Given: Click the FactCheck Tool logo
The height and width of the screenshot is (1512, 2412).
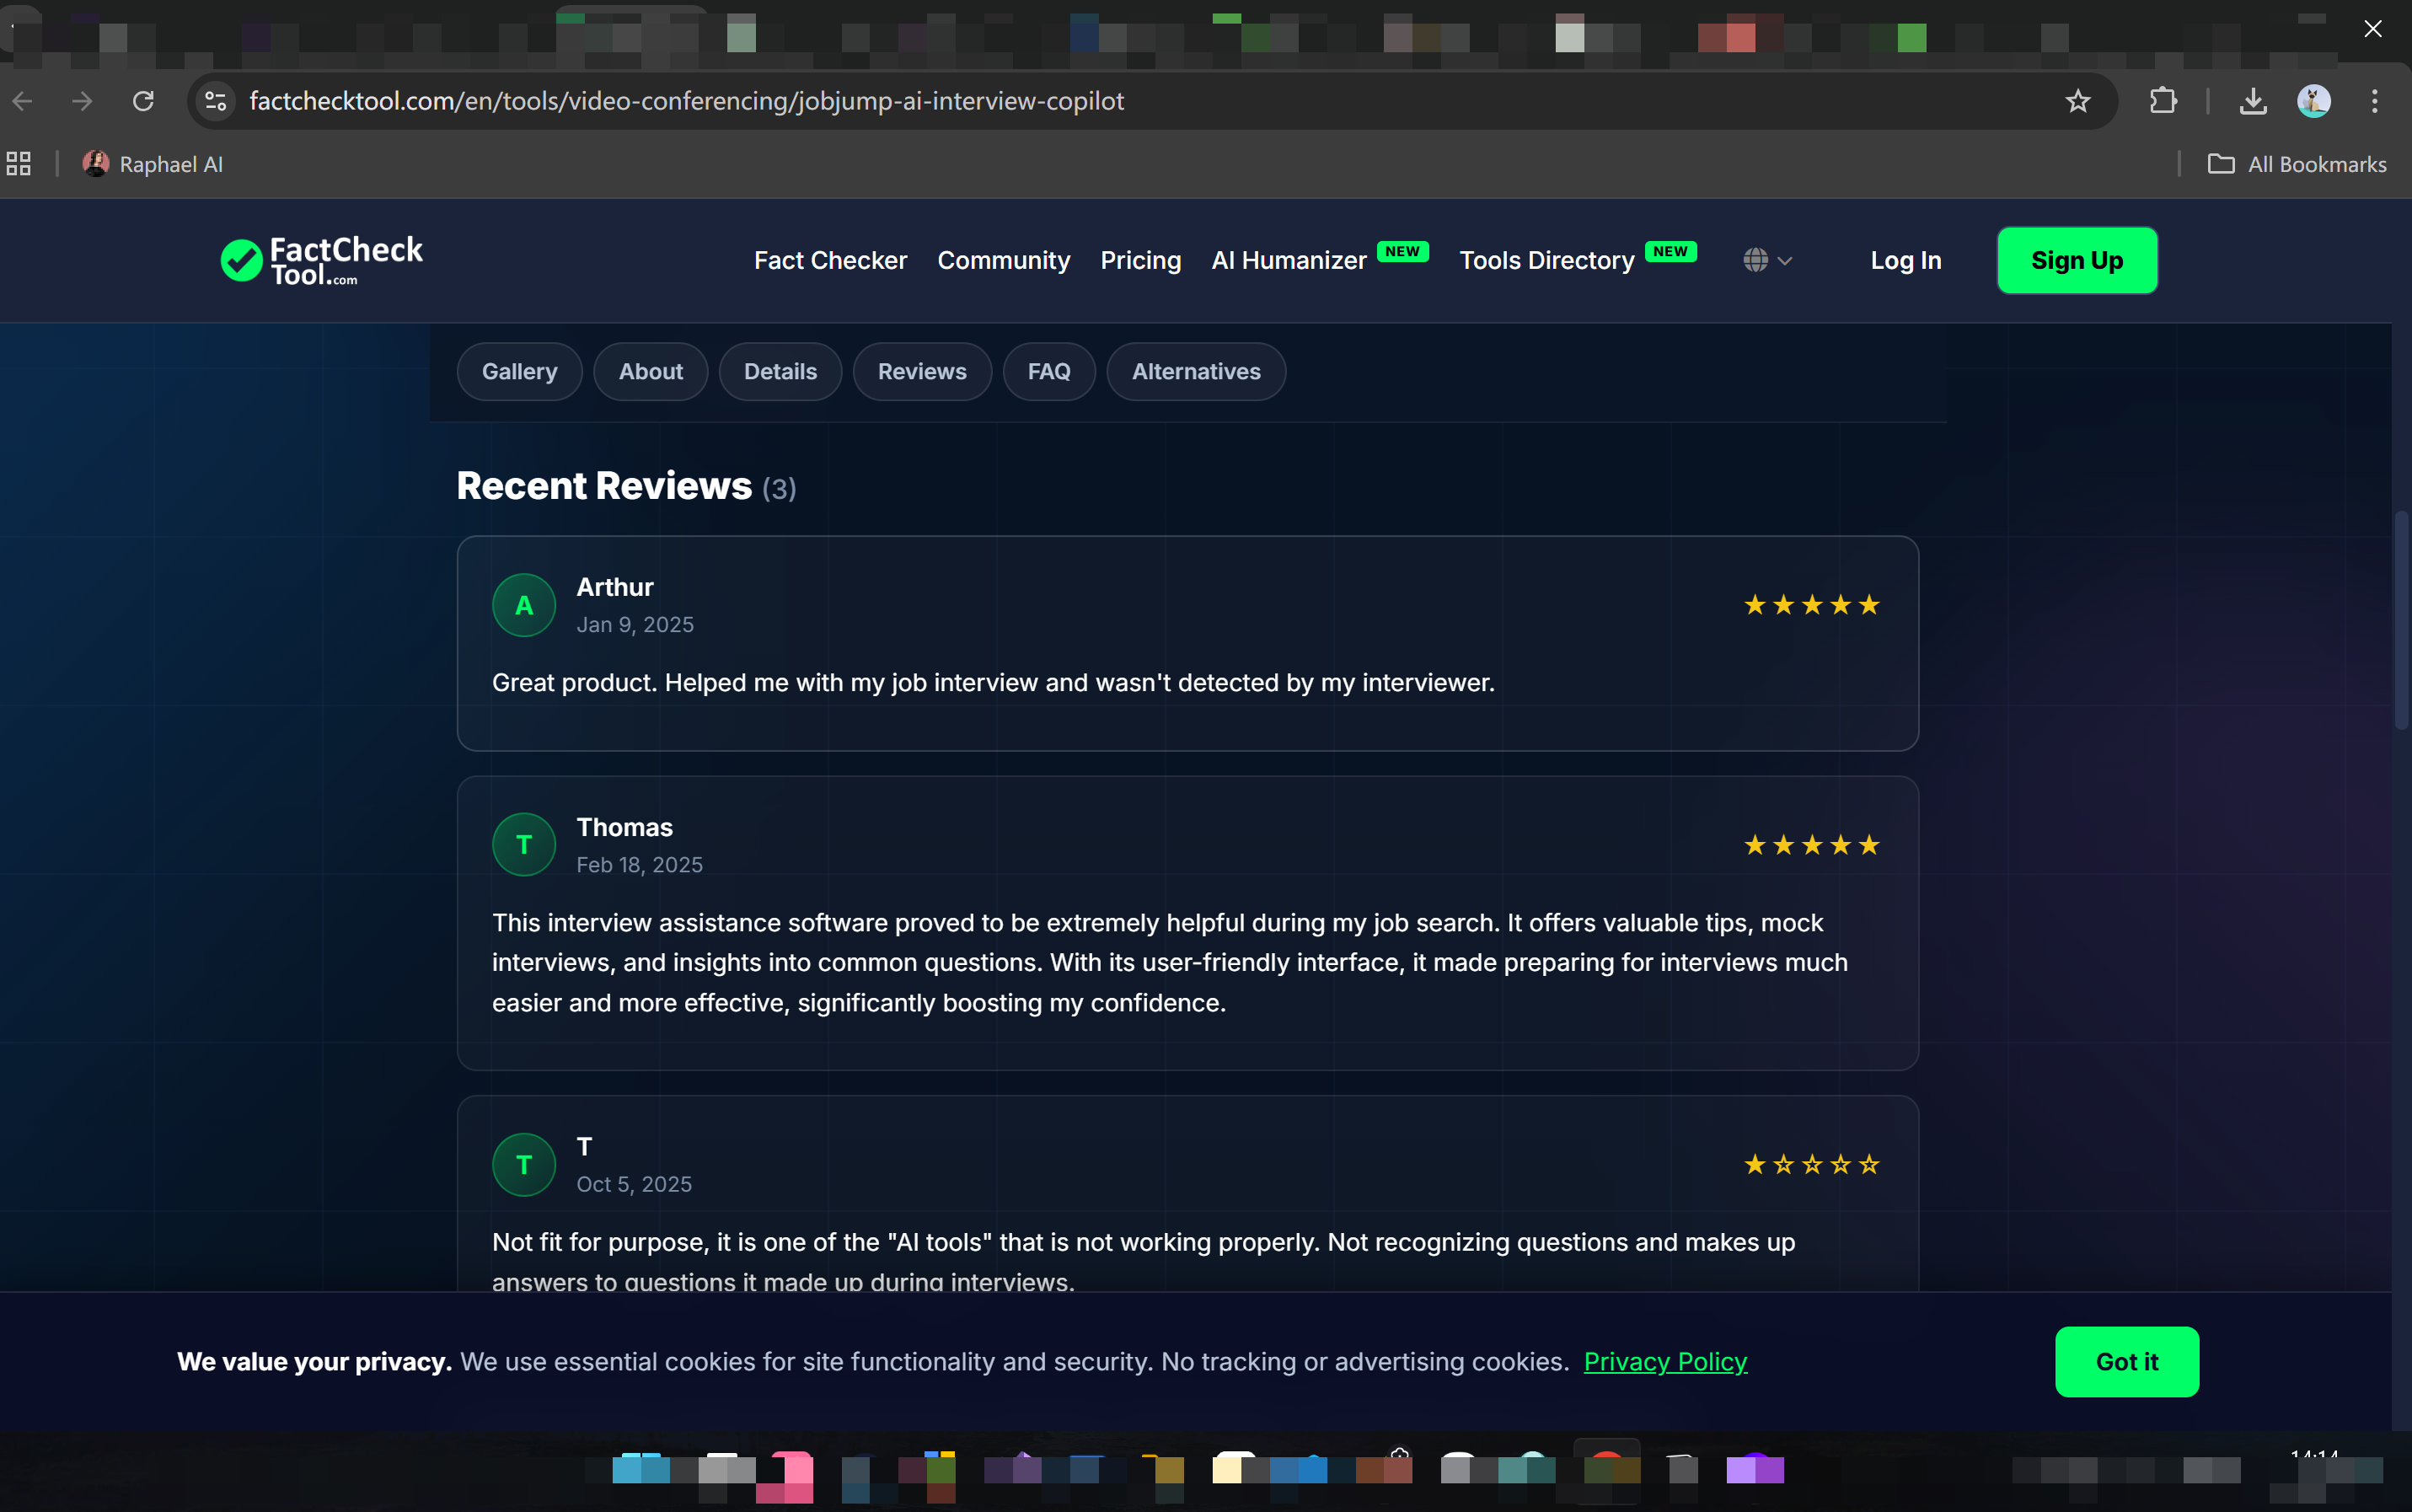Looking at the screenshot, I should pyautogui.click(x=321, y=260).
